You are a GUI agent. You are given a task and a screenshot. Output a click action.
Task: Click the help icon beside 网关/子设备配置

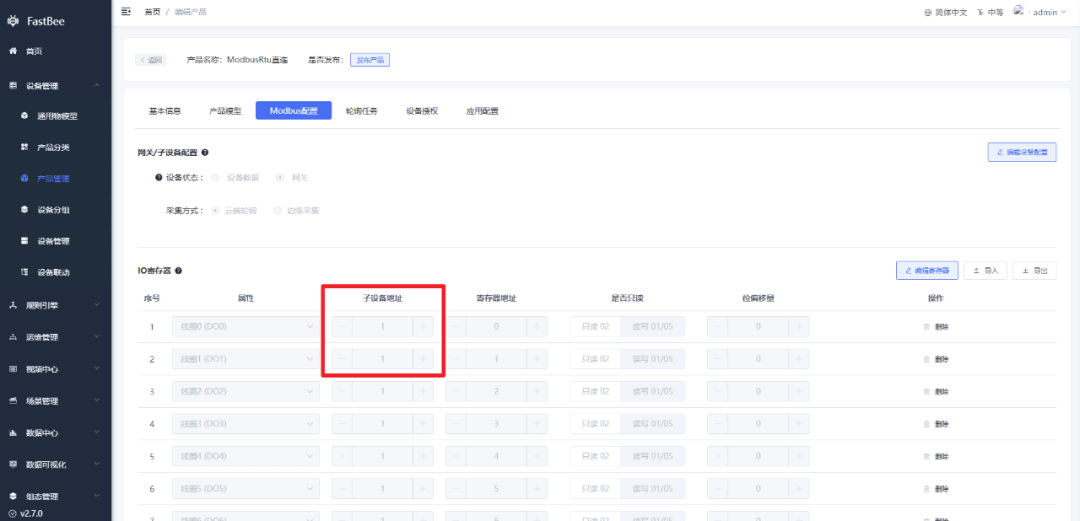click(x=205, y=152)
